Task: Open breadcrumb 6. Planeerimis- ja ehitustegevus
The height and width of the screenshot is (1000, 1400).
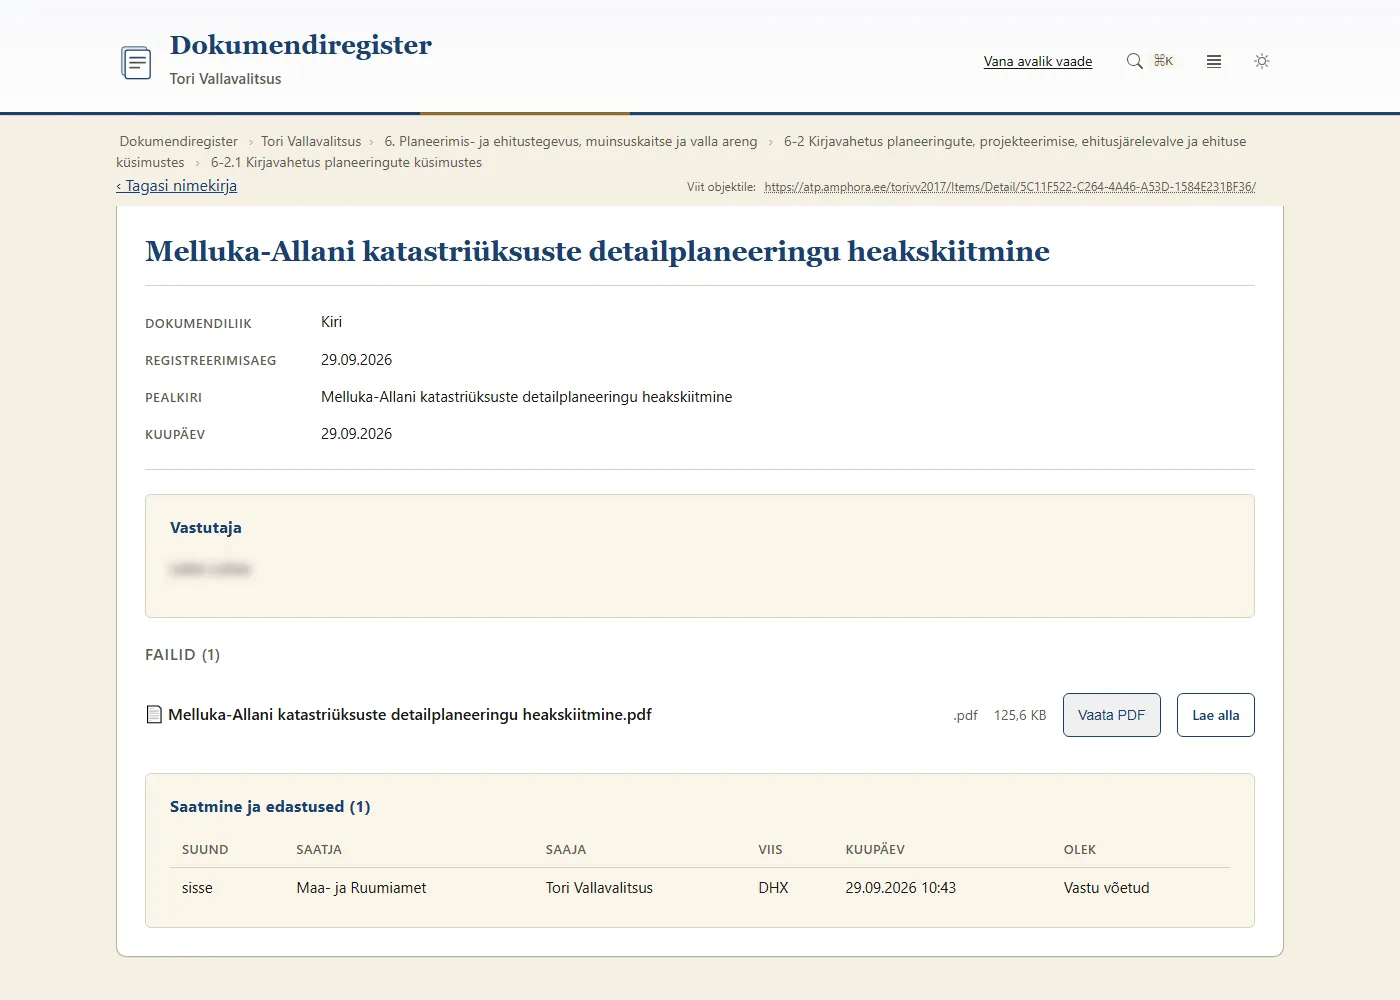Action: [571, 141]
